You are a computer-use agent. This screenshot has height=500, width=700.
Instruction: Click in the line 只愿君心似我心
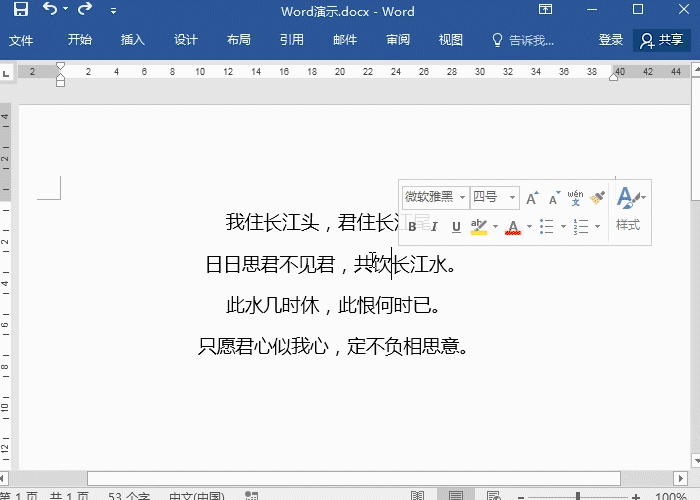pyautogui.click(x=263, y=346)
